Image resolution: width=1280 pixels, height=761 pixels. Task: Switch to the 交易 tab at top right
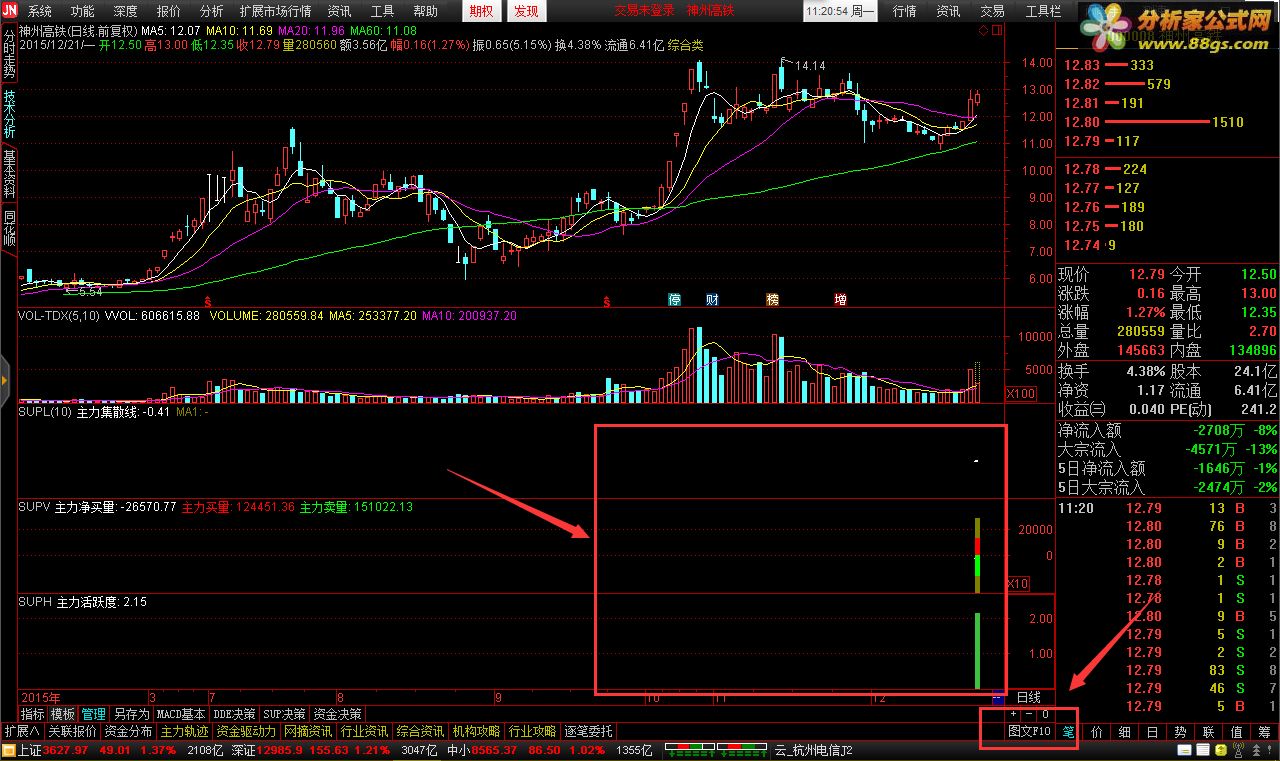tap(992, 11)
